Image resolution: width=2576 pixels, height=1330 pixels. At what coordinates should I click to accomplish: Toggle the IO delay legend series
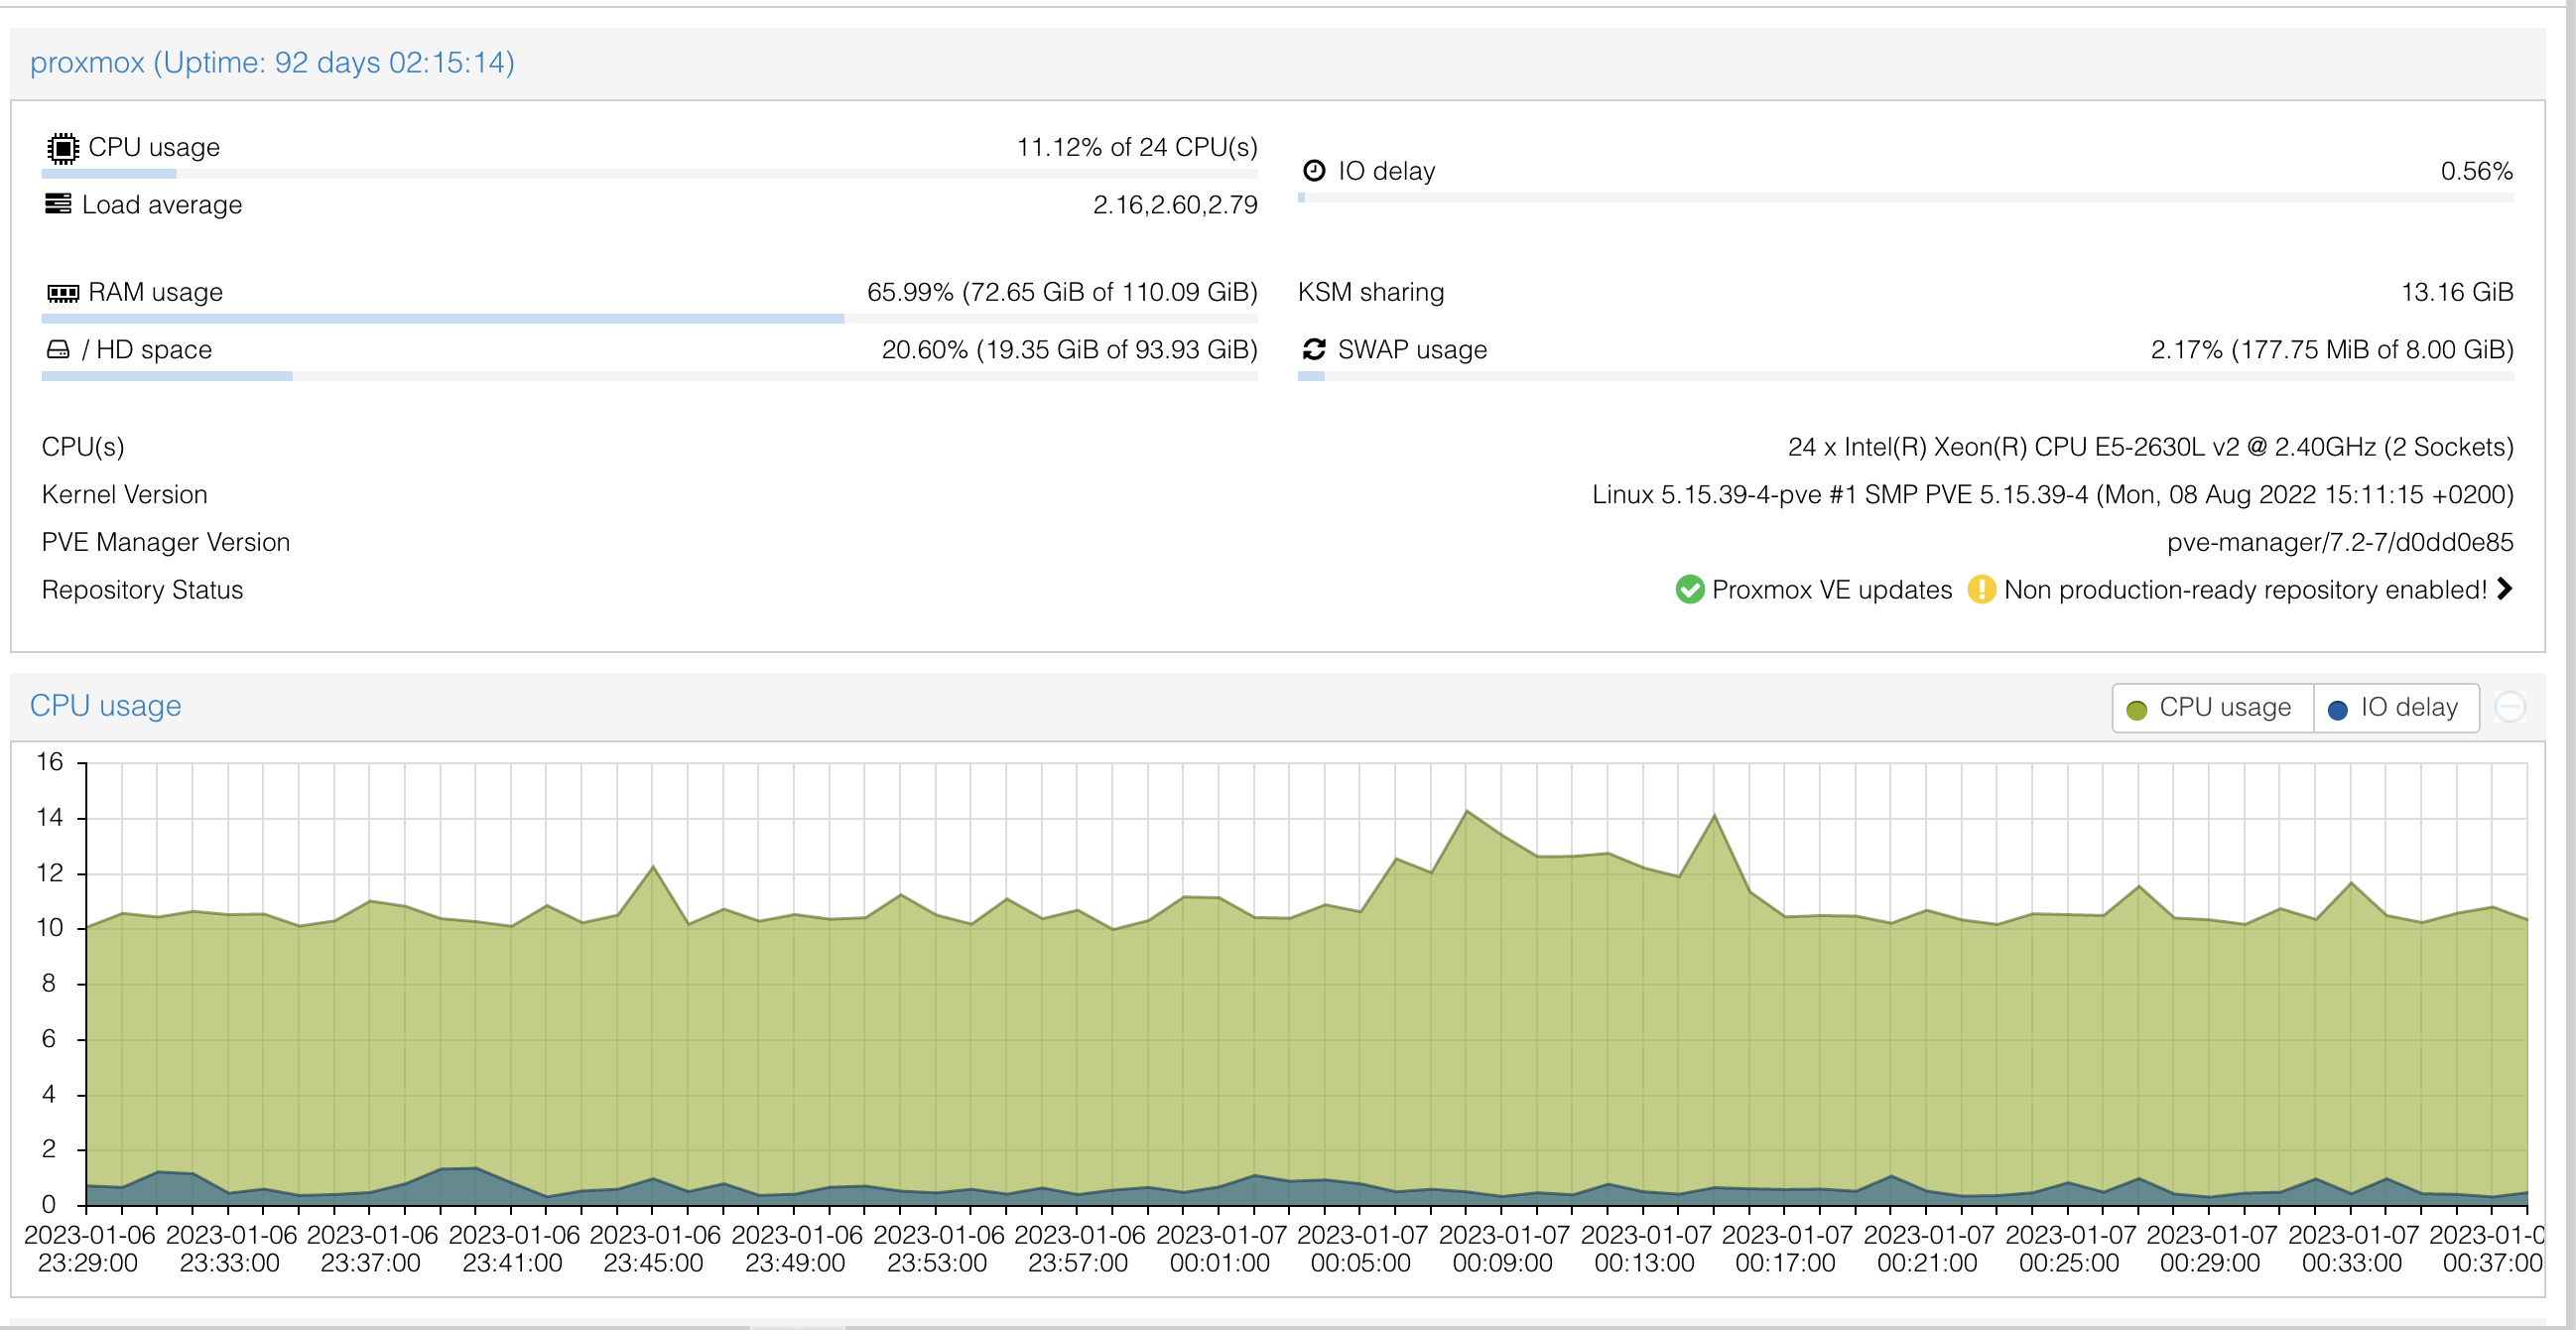[x=2395, y=708]
